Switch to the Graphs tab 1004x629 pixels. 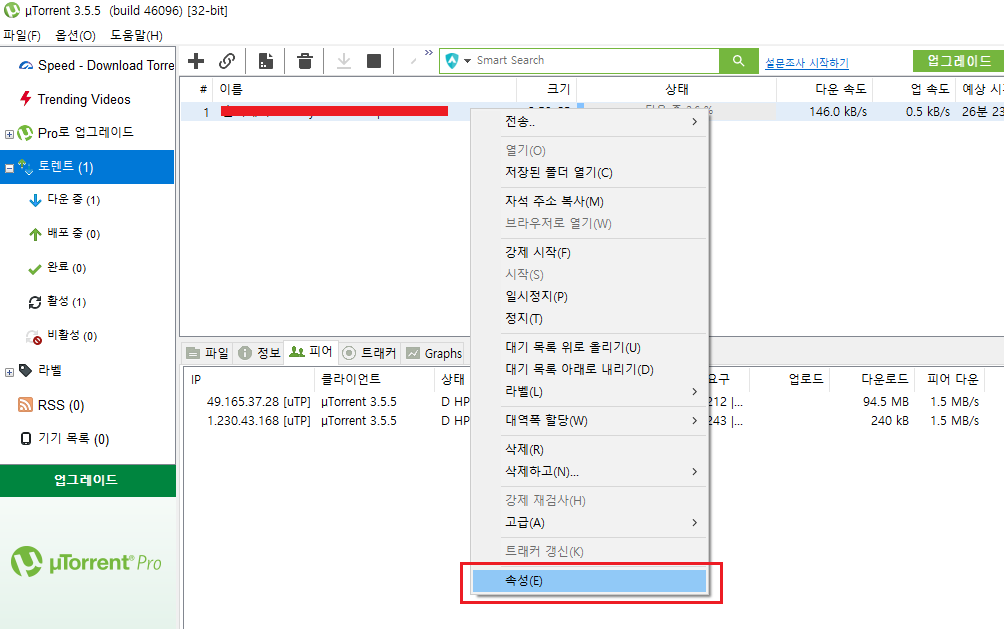tap(434, 353)
